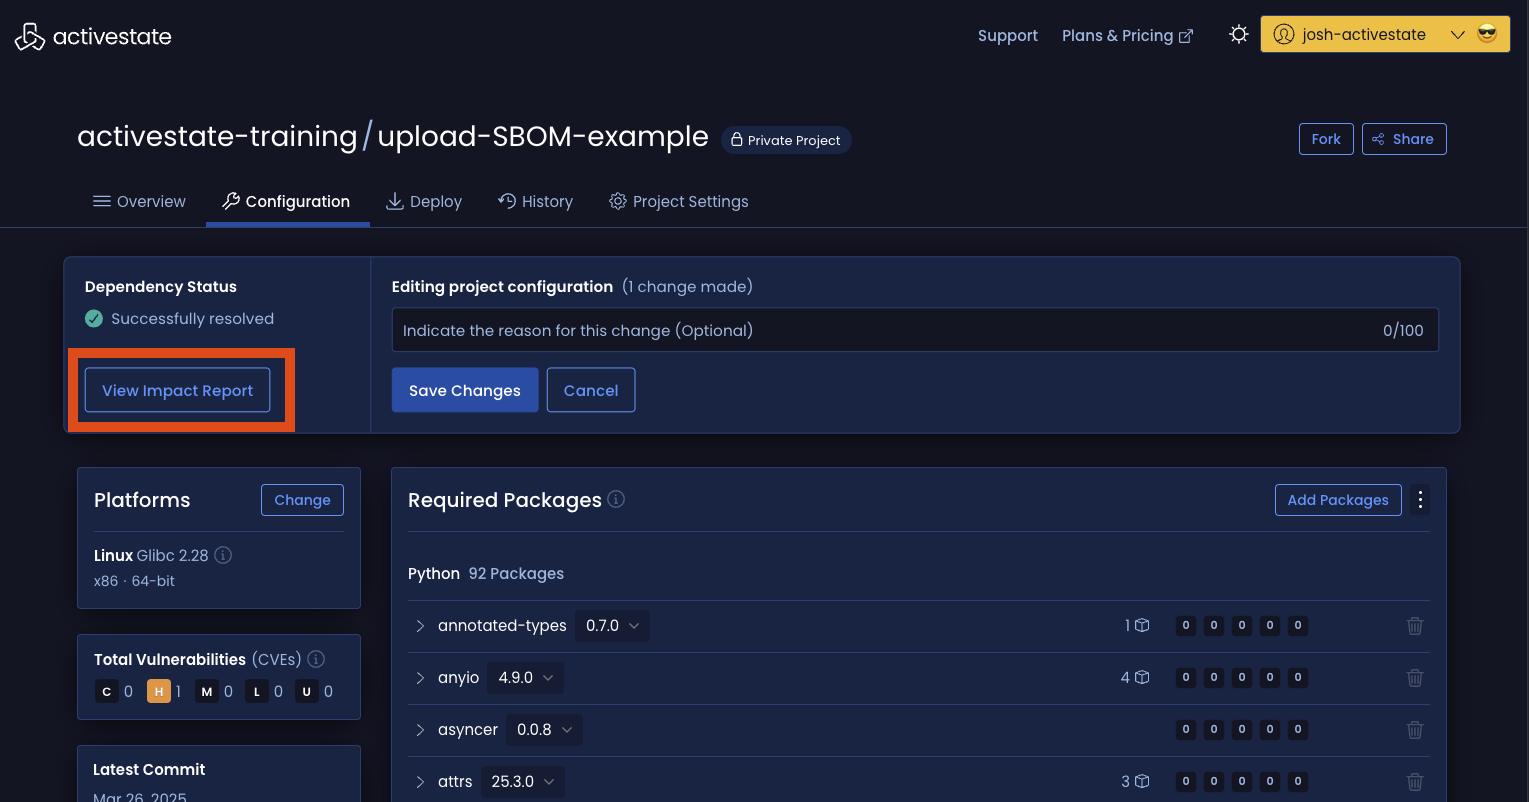Toggle the light/dark theme sun icon

[x=1238, y=35]
